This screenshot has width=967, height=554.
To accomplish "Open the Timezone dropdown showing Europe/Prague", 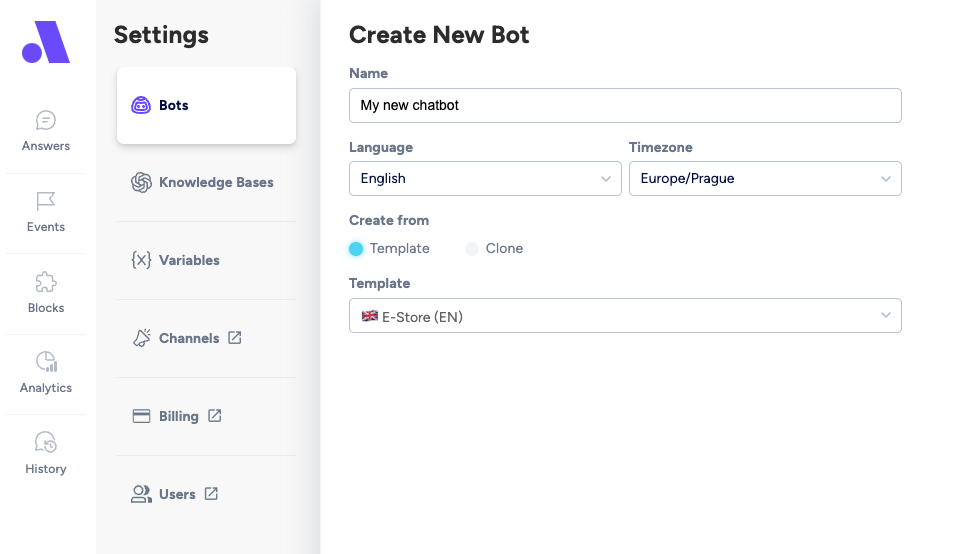I will point(765,179).
